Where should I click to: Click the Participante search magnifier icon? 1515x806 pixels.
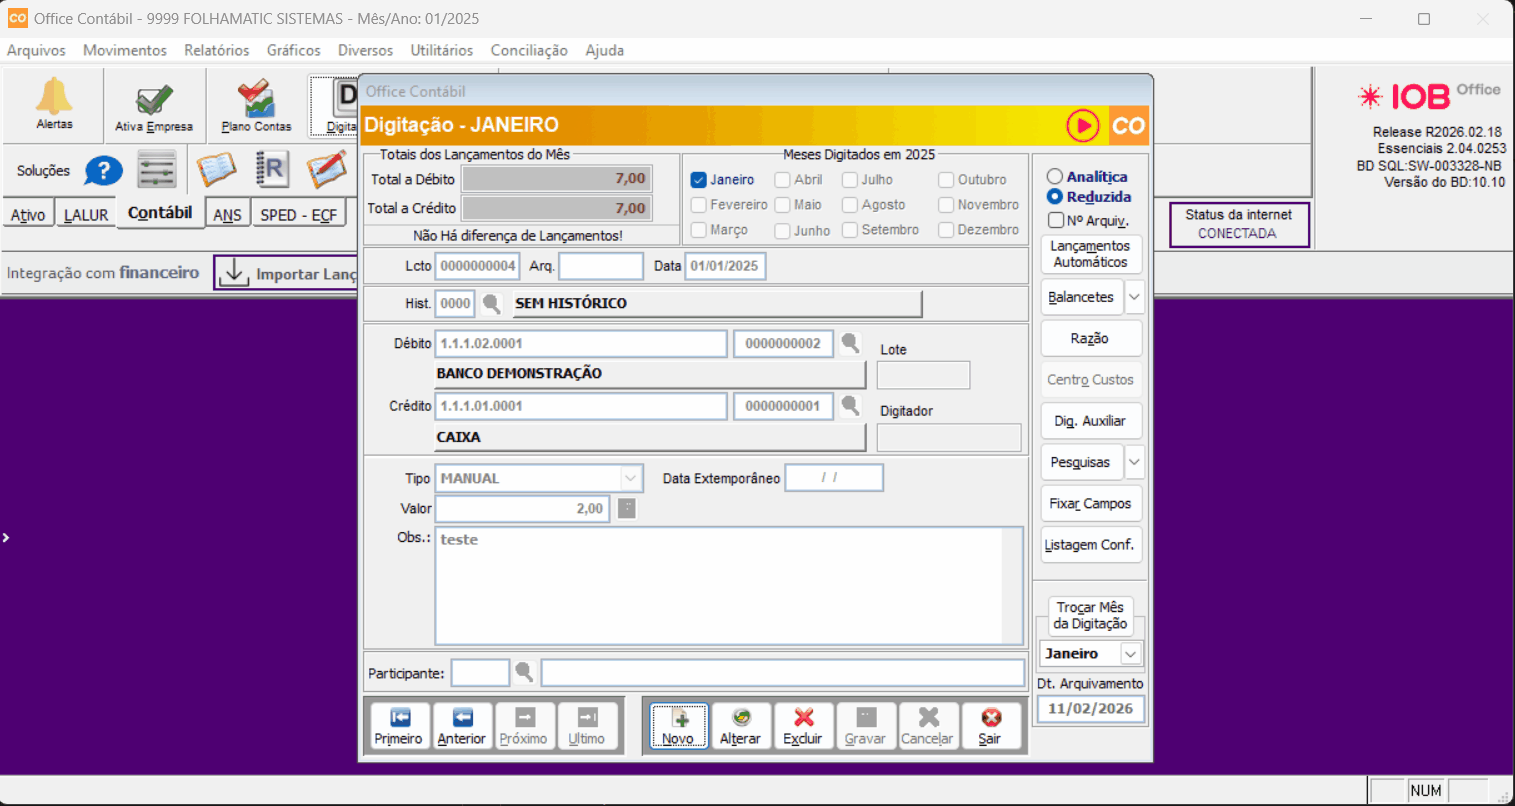pos(523,672)
